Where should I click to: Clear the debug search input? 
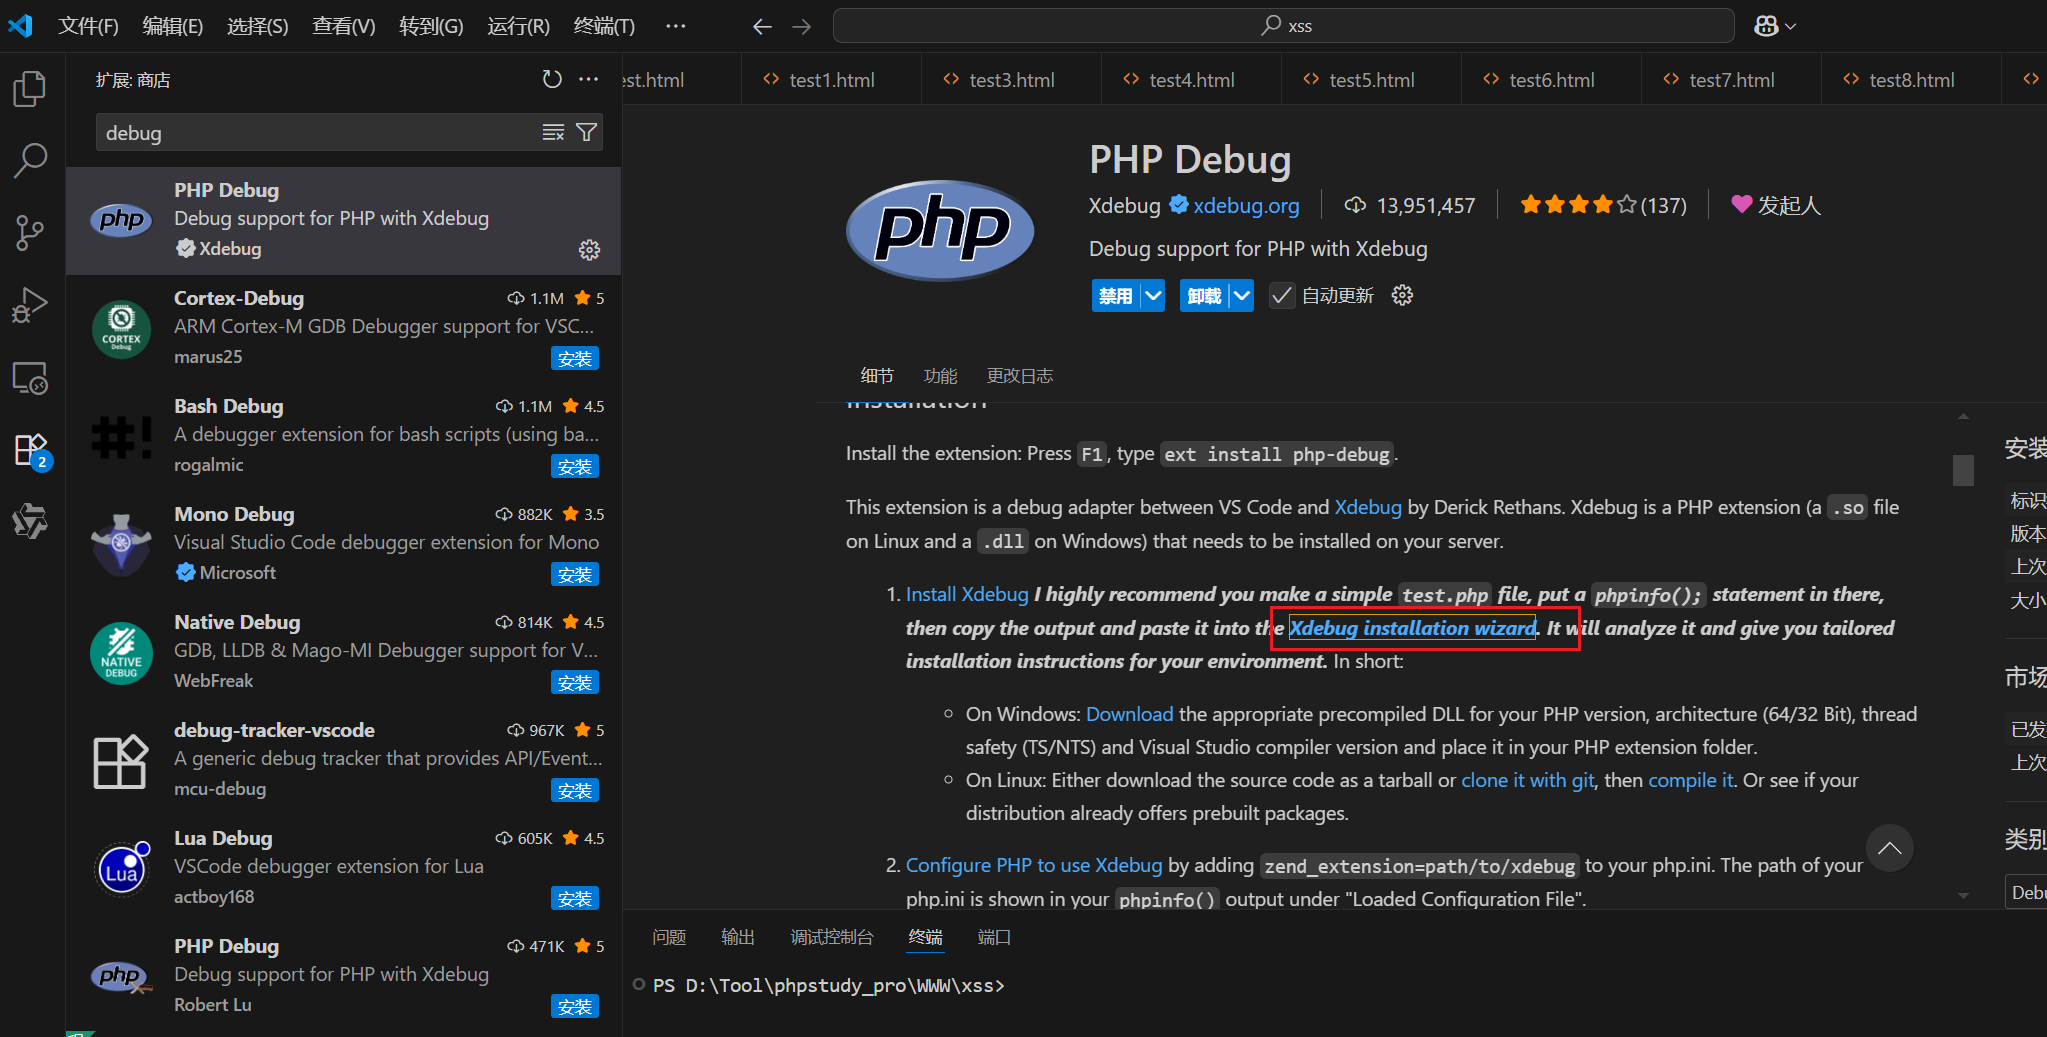552,131
